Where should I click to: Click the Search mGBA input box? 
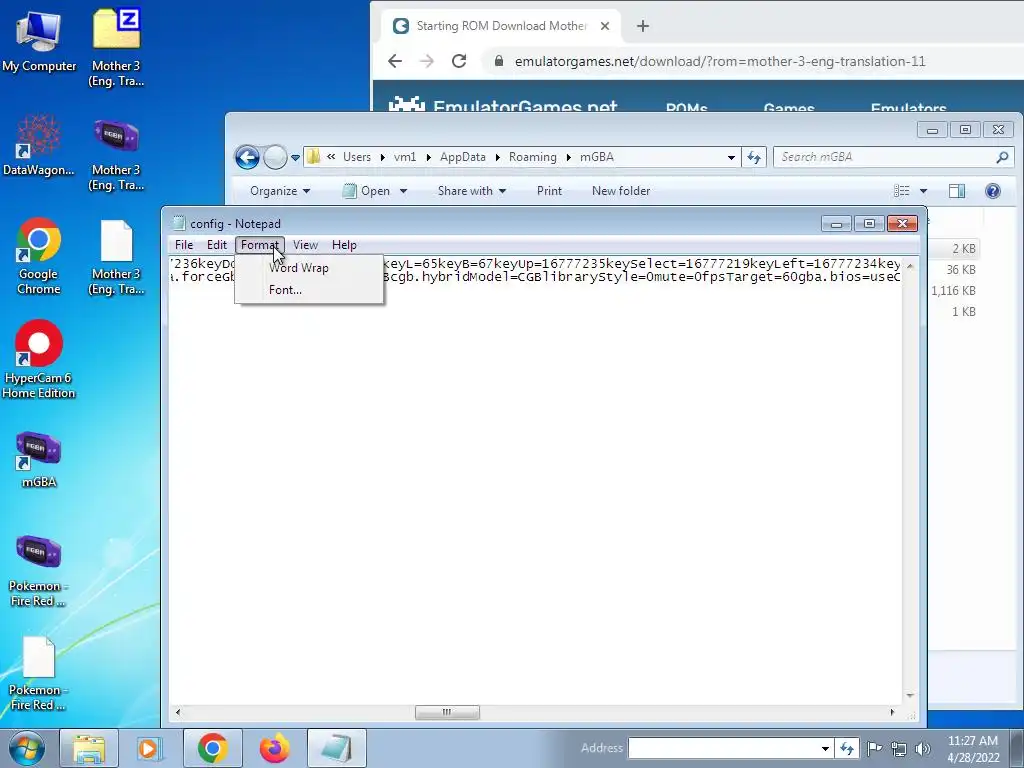click(884, 157)
